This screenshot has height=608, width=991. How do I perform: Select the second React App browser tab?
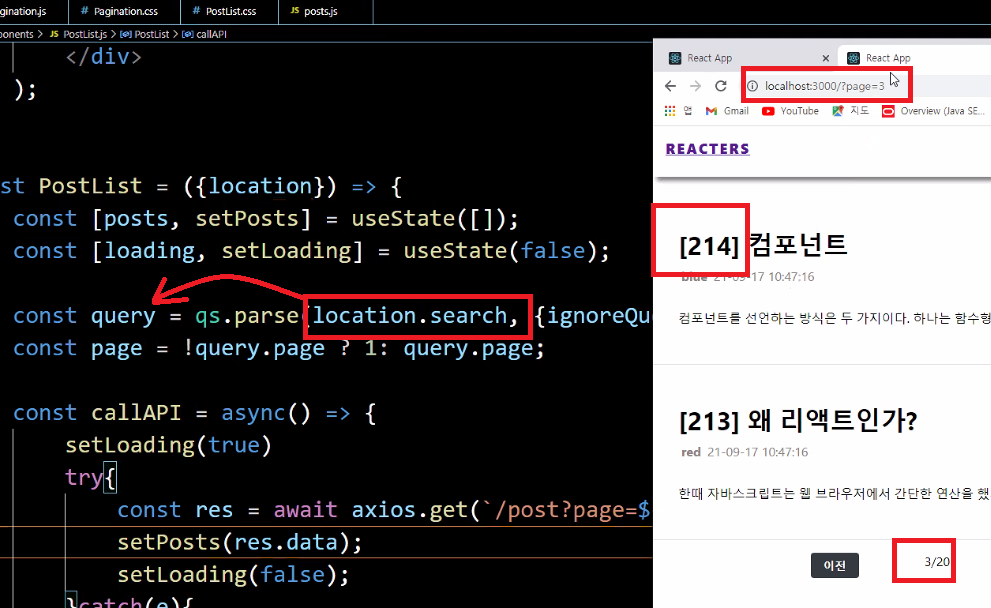point(914,58)
